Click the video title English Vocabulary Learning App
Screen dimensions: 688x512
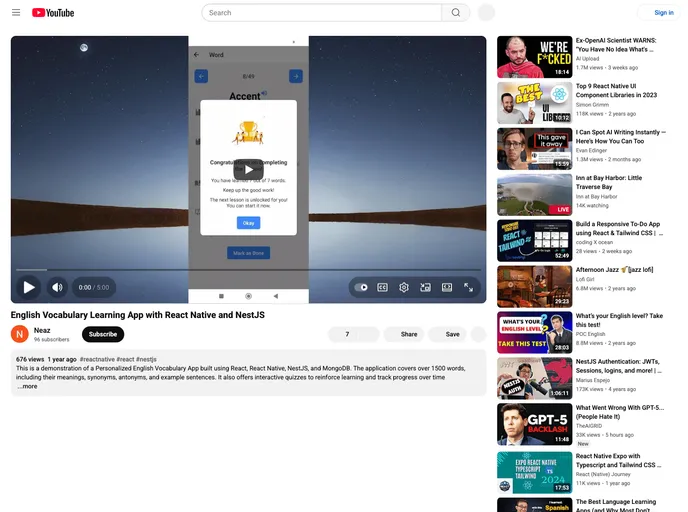pyautogui.click(x=138, y=315)
